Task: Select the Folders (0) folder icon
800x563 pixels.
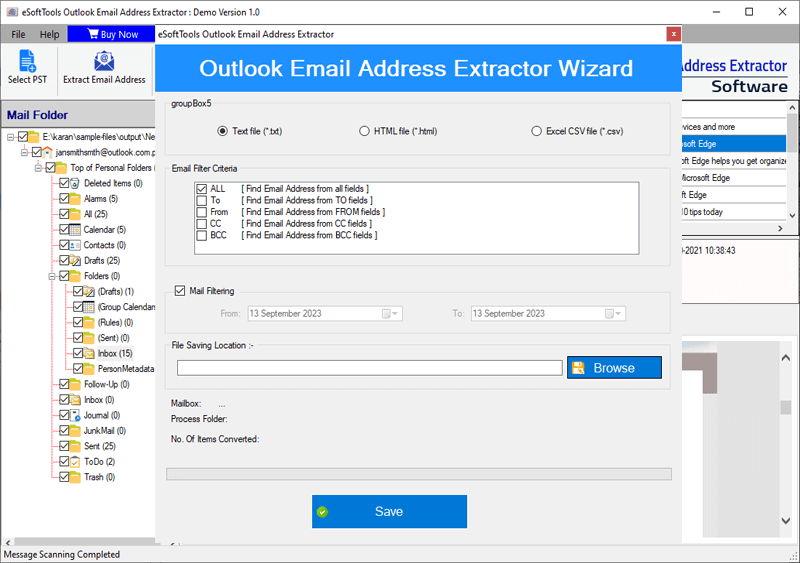Action: (x=75, y=276)
